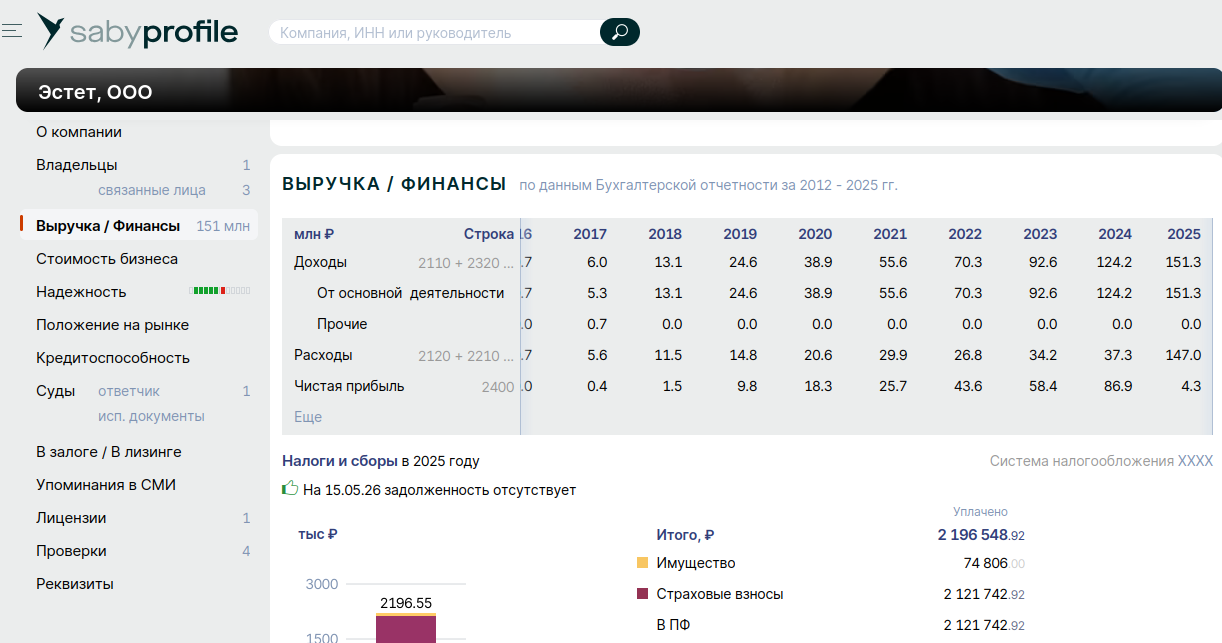Click the Имущество yellow legend swatch
Image resolution: width=1222 pixels, height=643 pixels.
[643, 563]
